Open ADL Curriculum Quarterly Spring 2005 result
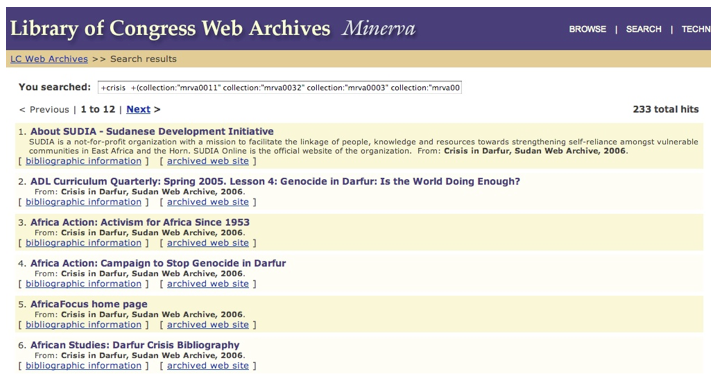 275,181
